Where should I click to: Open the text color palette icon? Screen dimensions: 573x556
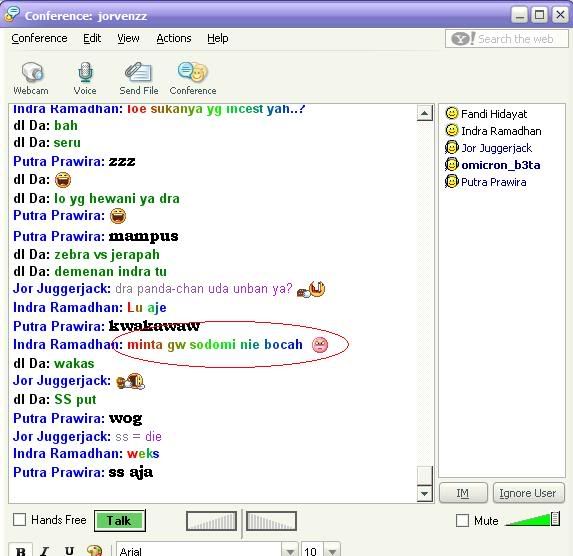pos(95,551)
